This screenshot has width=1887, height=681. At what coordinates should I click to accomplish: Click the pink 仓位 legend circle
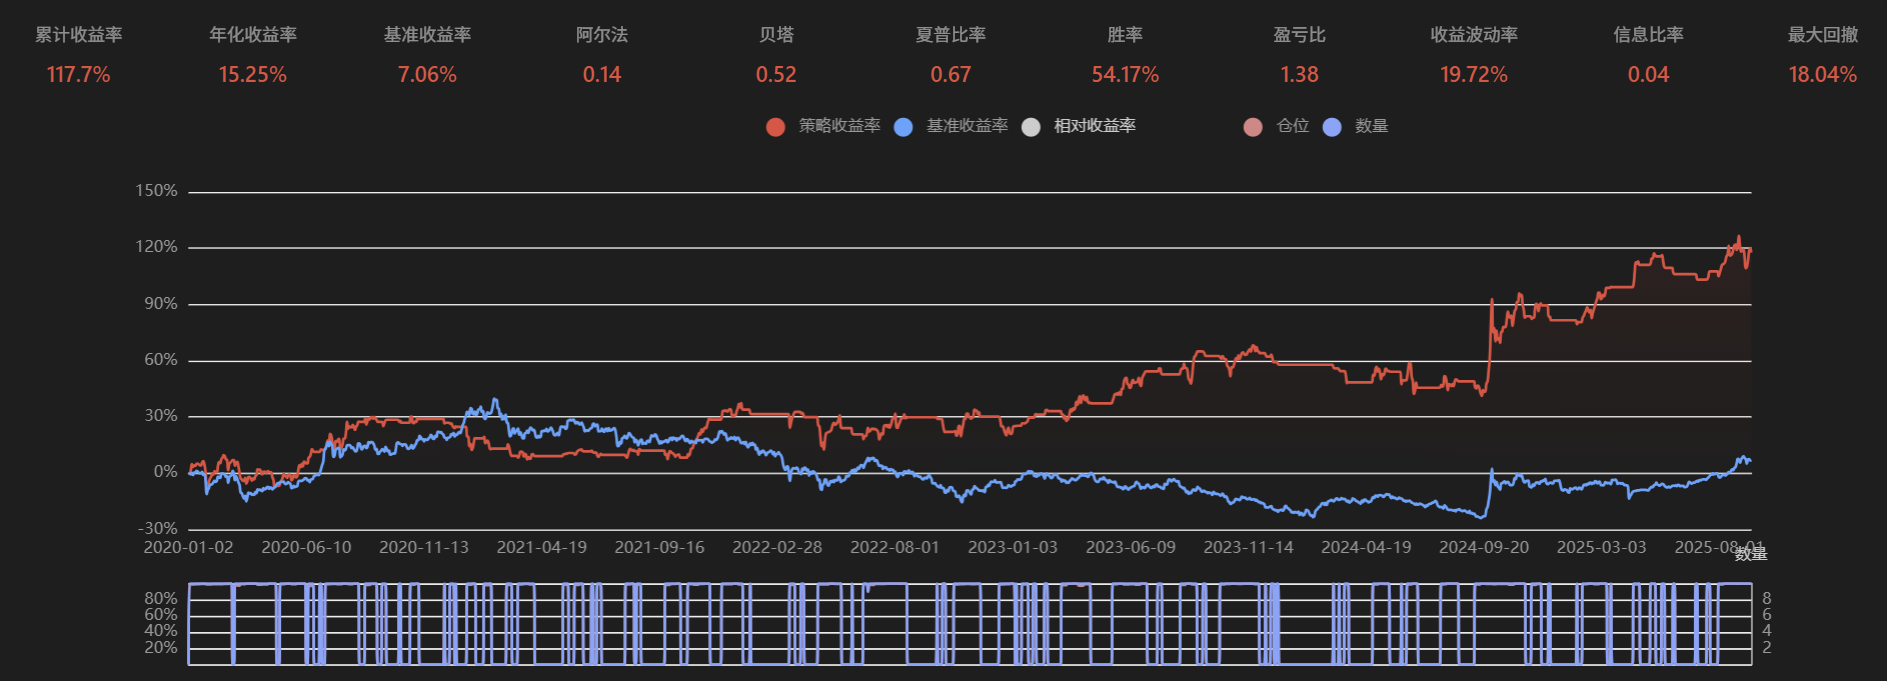(x=1253, y=127)
